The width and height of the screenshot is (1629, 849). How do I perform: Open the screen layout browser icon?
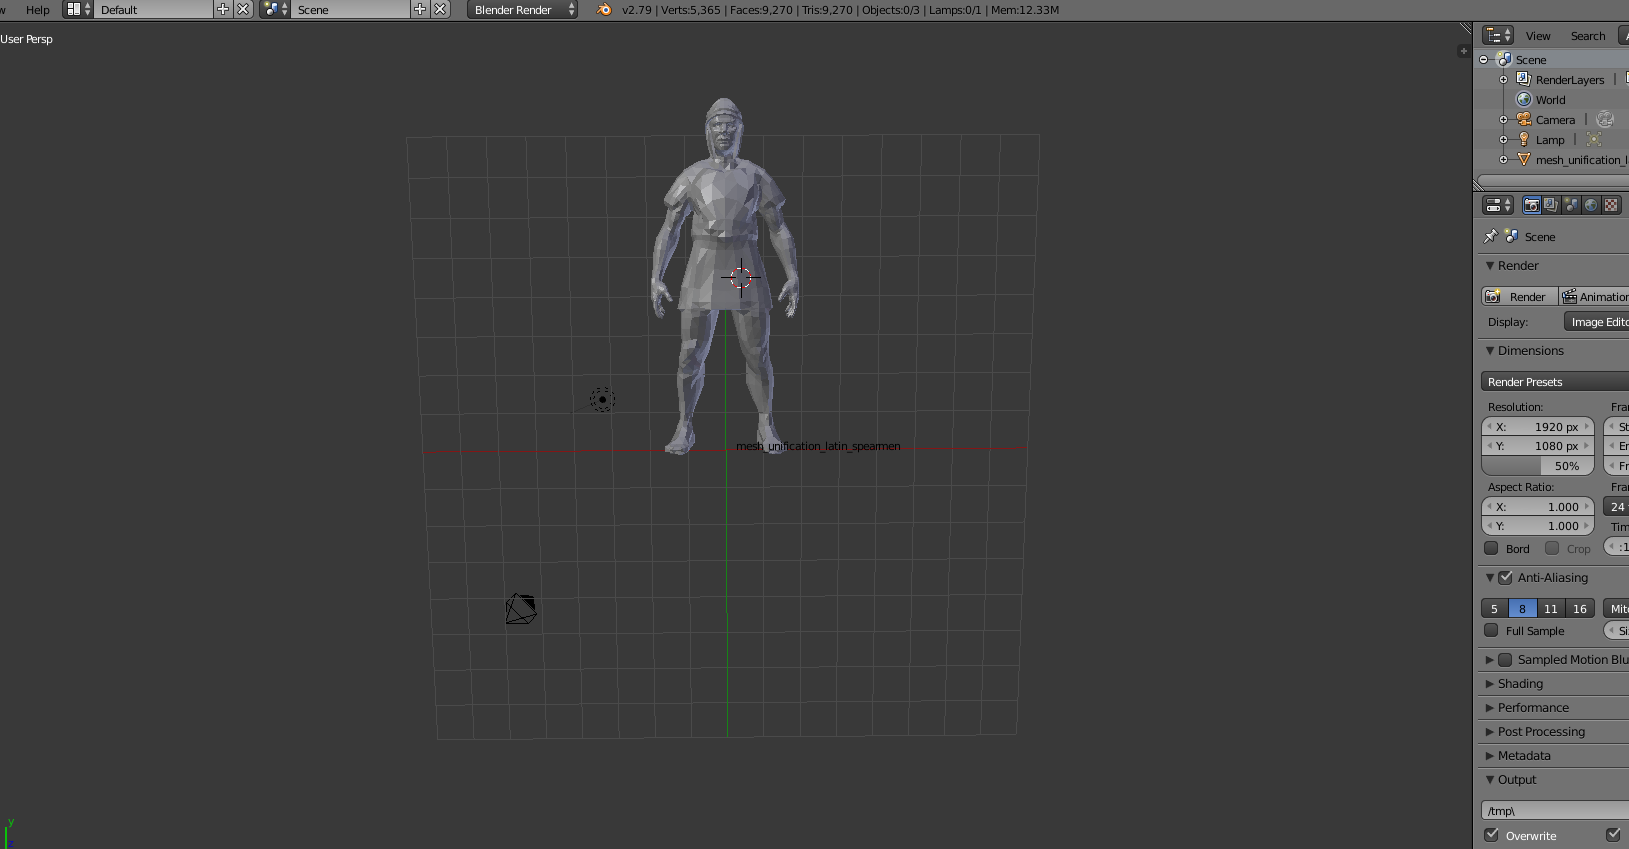(x=78, y=9)
